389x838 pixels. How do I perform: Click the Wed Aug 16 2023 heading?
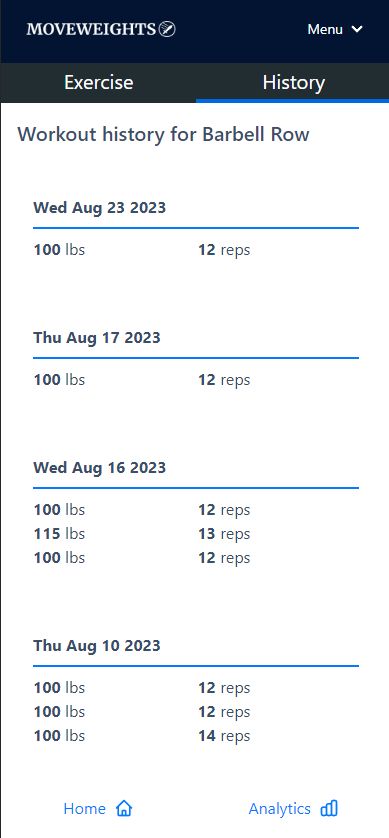click(x=99, y=468)
